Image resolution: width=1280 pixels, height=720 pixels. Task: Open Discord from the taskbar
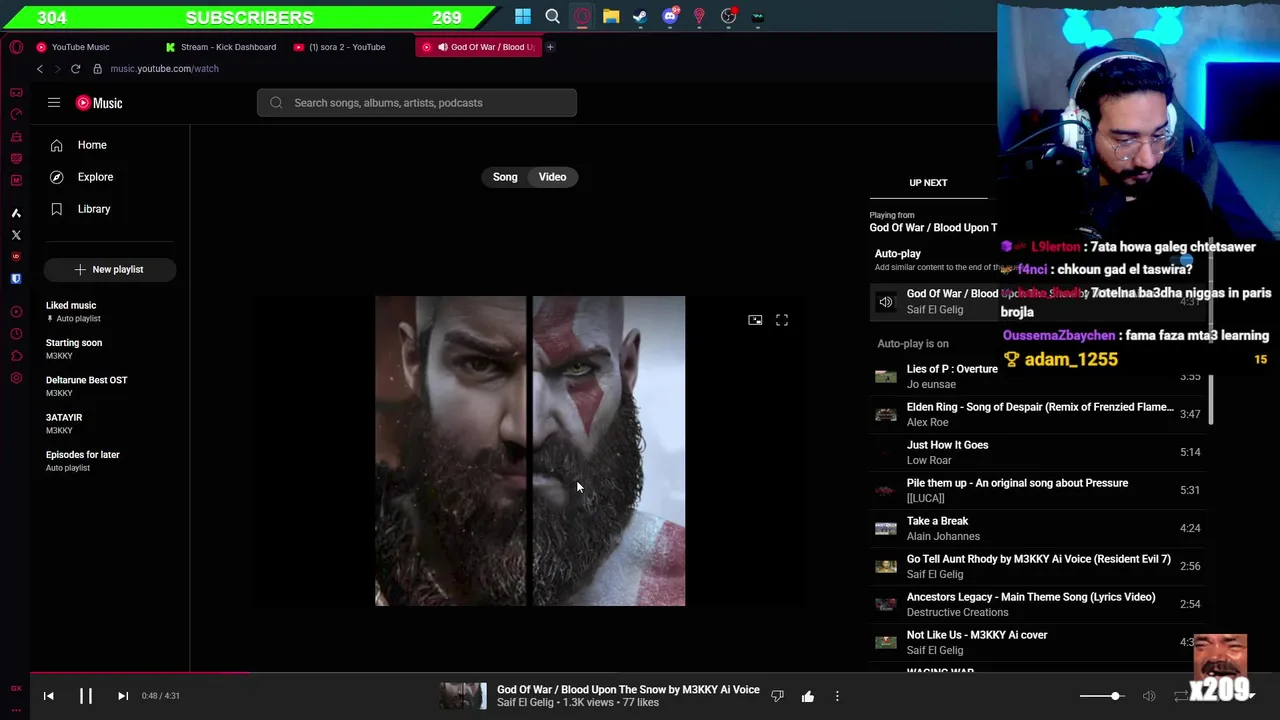tap(670, 16)
